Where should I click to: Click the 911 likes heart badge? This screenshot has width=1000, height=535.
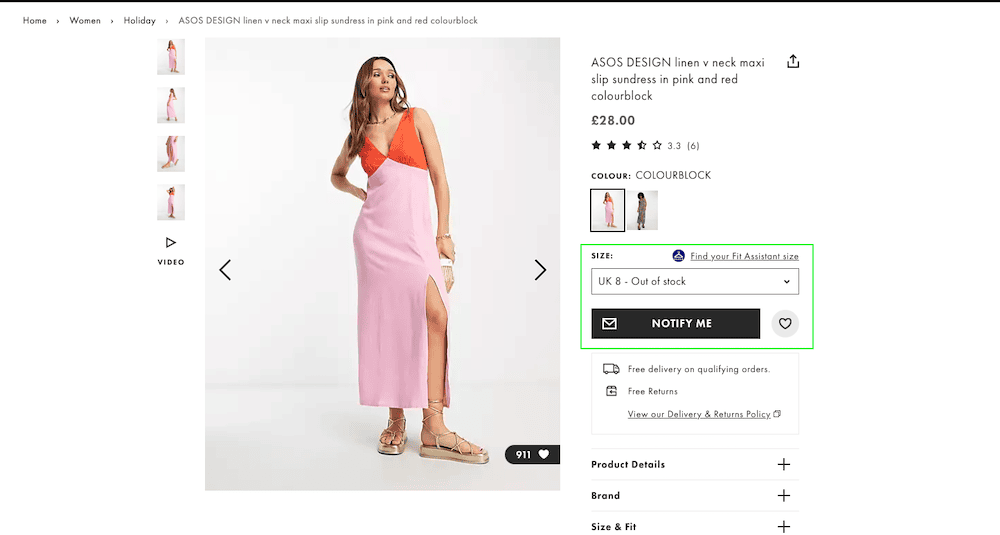click(x=533, y=454)
